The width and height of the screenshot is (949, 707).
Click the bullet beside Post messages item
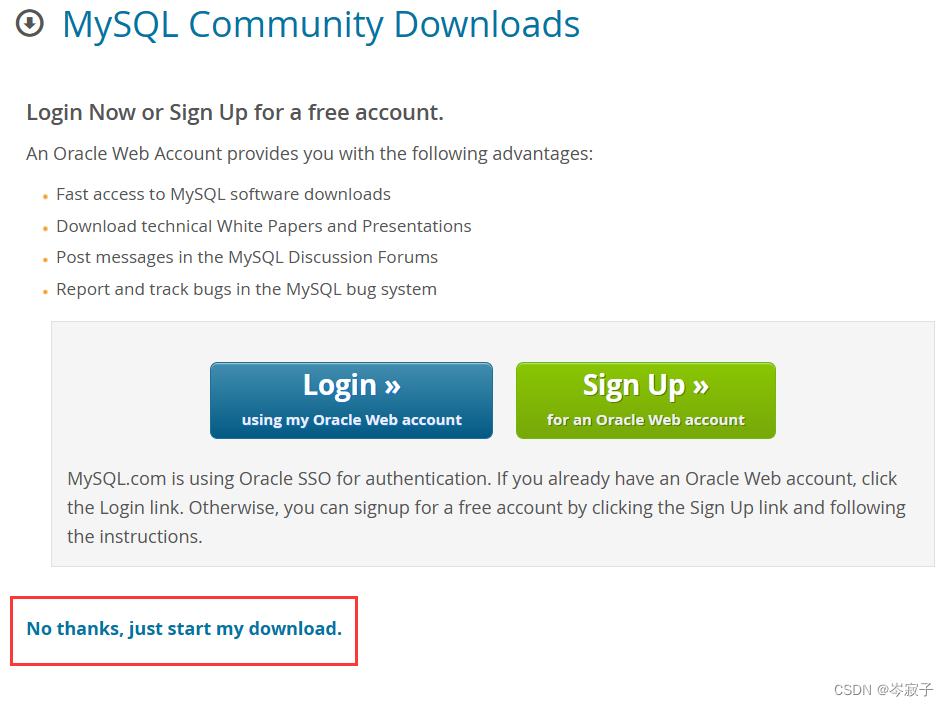pos(45,259)
